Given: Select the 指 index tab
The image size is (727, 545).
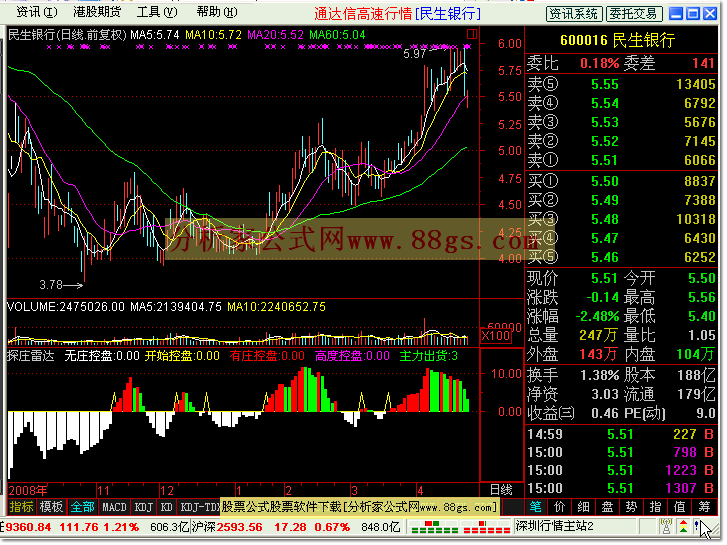Looking at the screenshot, I should (655, 507).
